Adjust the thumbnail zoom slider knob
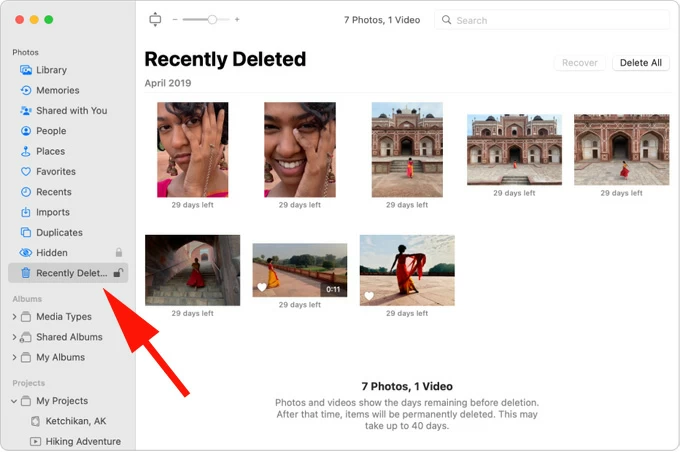The height and width of the screenshot is (452, 680). 212,19
